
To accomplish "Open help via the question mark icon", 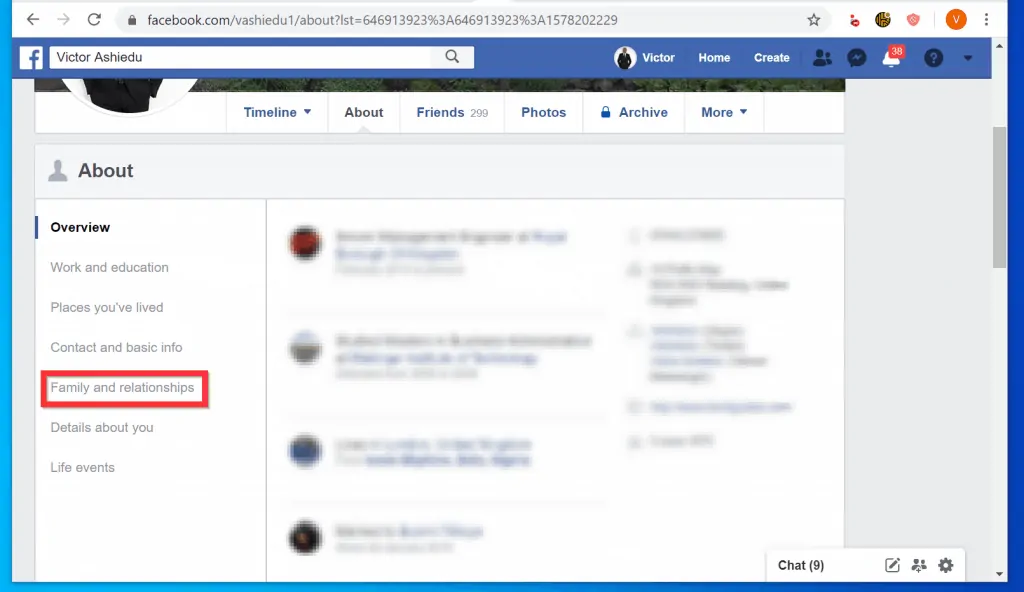I will click(932, 57).
